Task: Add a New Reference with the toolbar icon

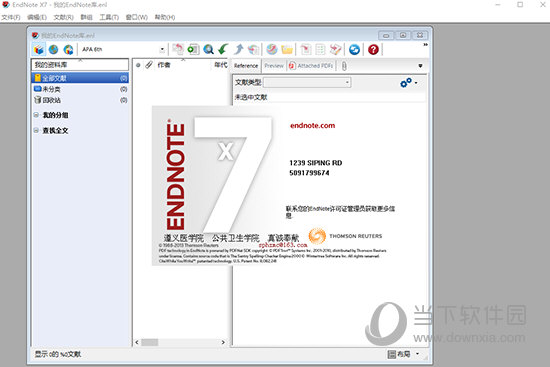Action: [x=193, y=49]
